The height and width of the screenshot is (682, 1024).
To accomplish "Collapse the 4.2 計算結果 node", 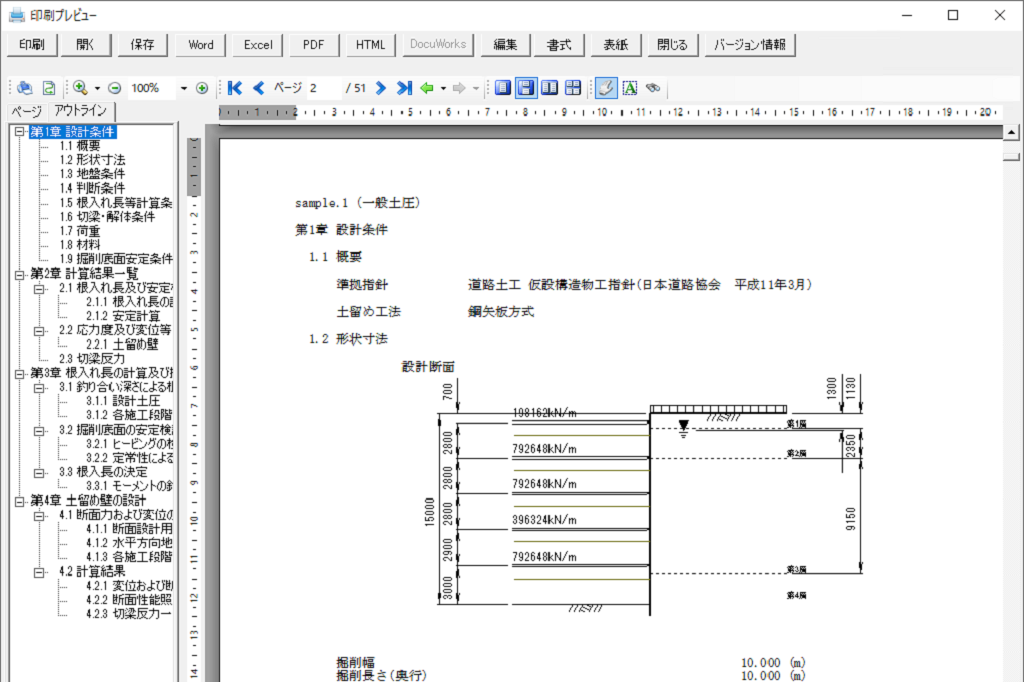I will 39,572.
